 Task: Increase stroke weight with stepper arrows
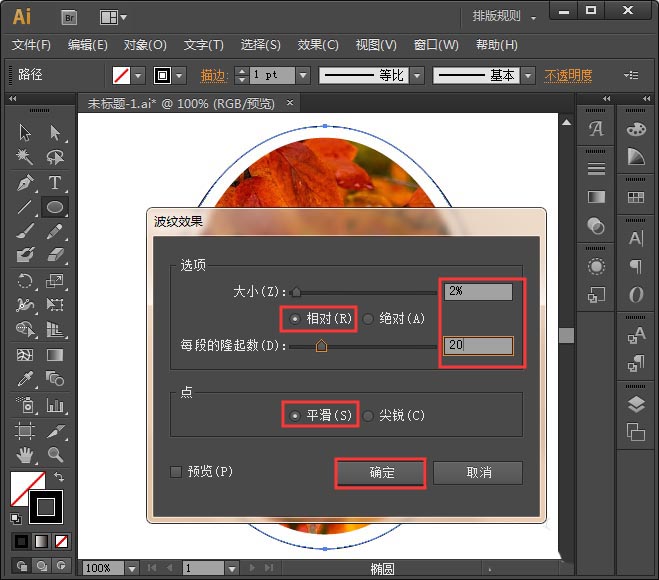pos(241,72)
